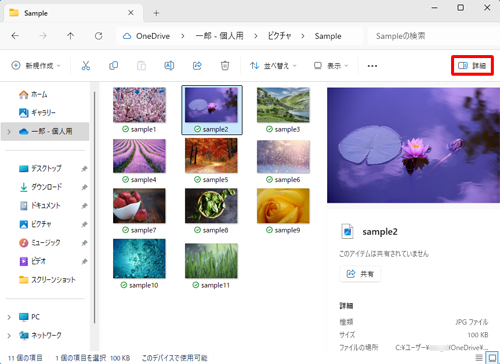This screenshot has height=364, width=500.
Task: Click chevron after ピクチャ in address bar
Action: [x=303, y=36]
